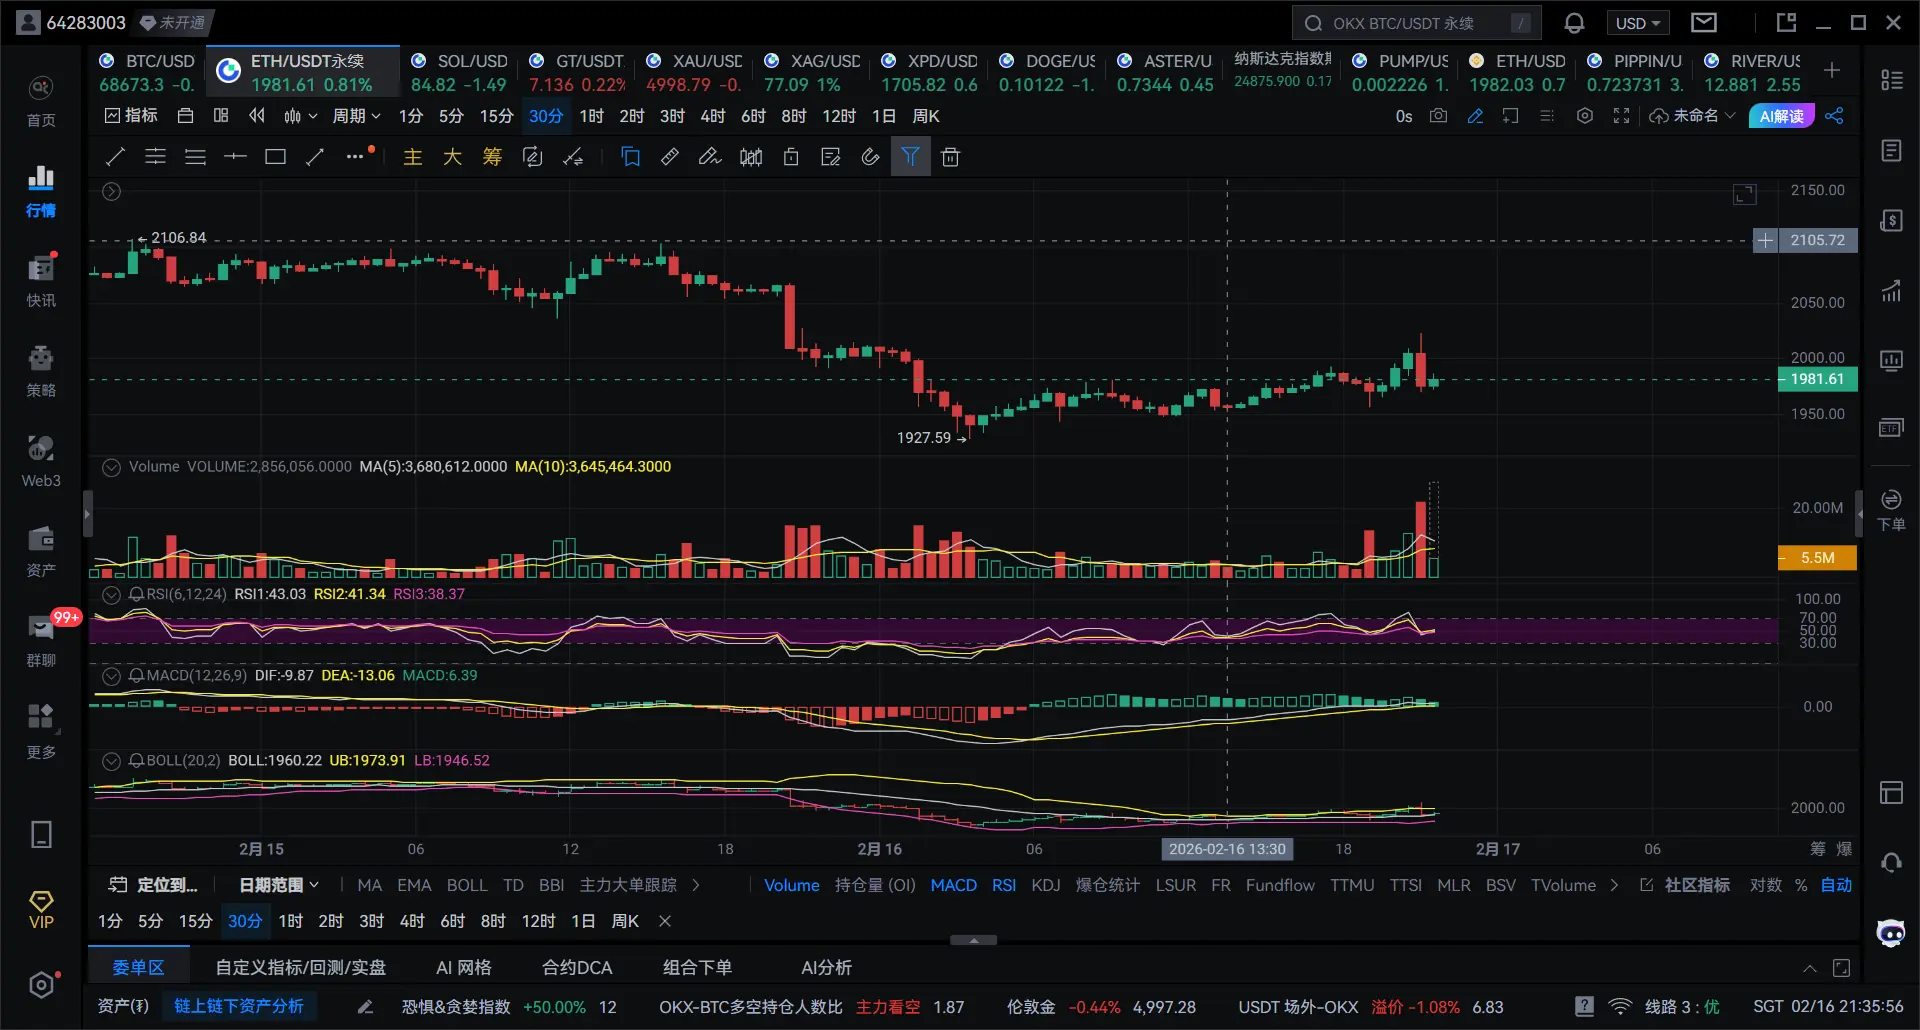Click the ruler measure tool icon

[x=670, y=157]
